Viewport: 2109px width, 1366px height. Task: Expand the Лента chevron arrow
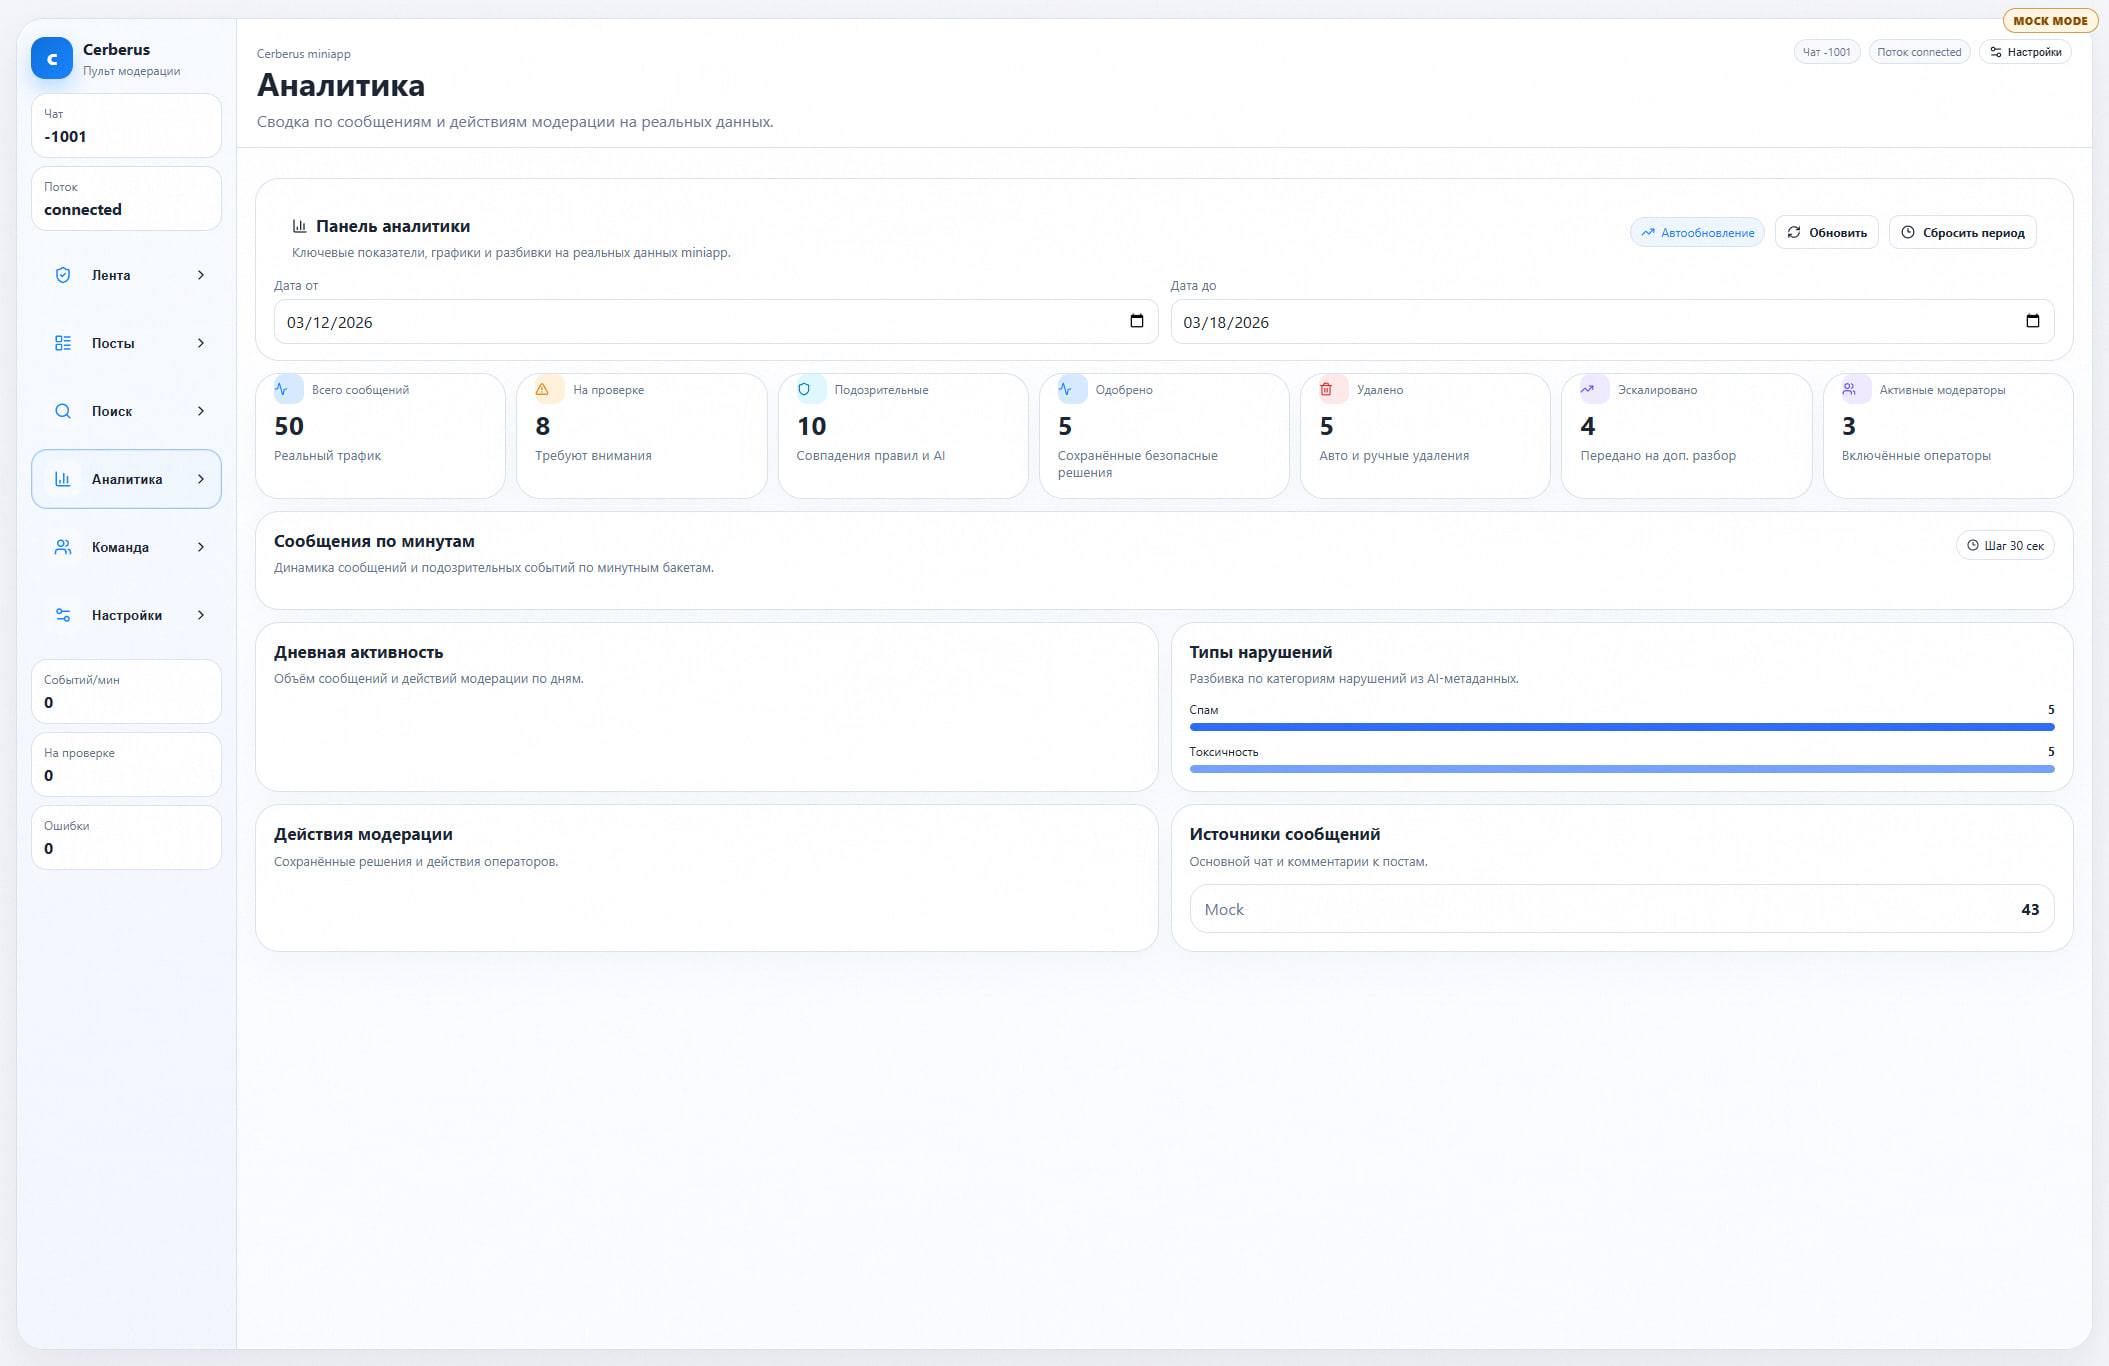click(201, 275)
